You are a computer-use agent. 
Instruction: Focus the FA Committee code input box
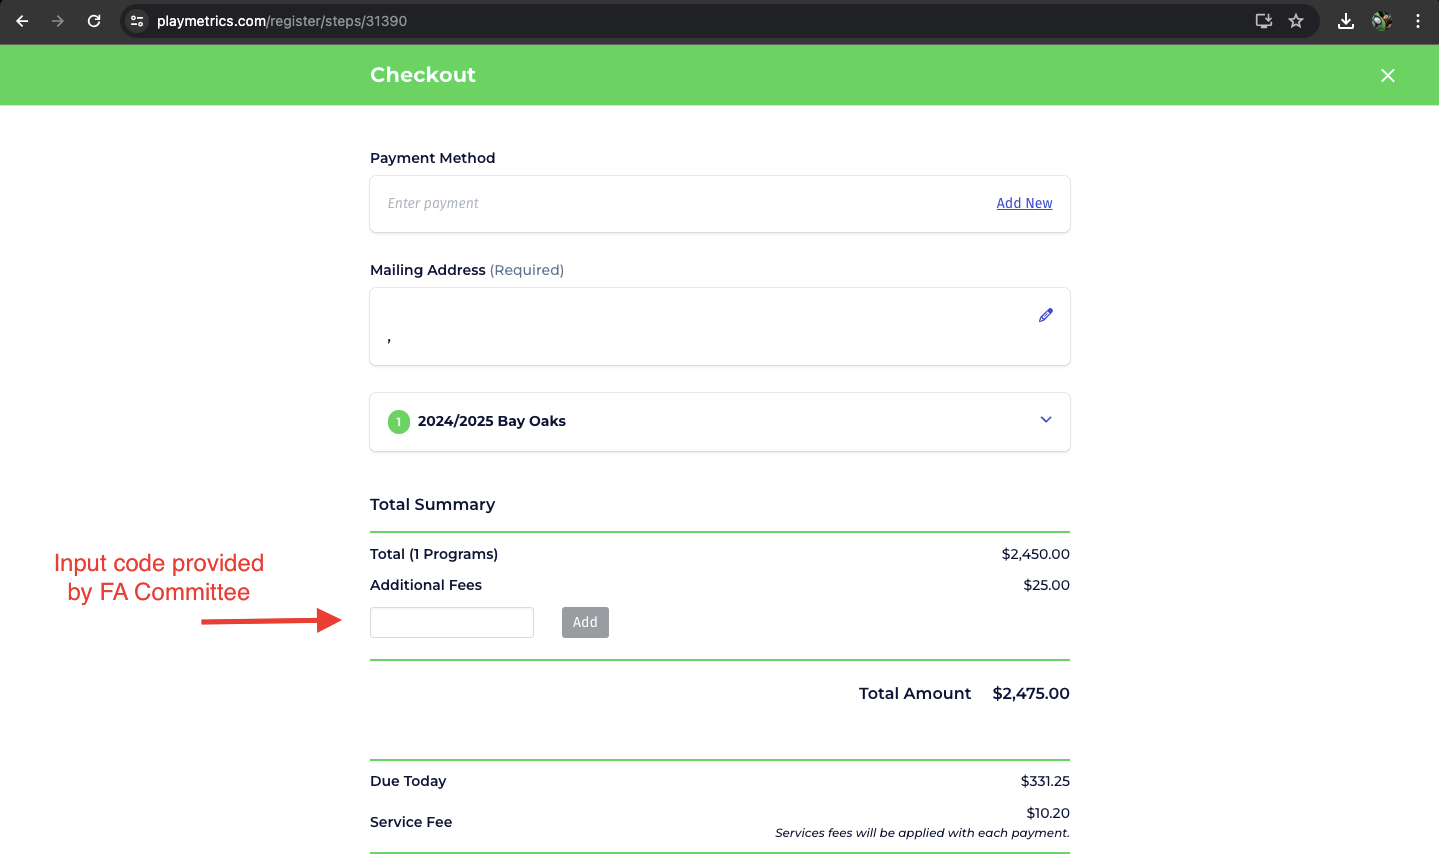452,622
